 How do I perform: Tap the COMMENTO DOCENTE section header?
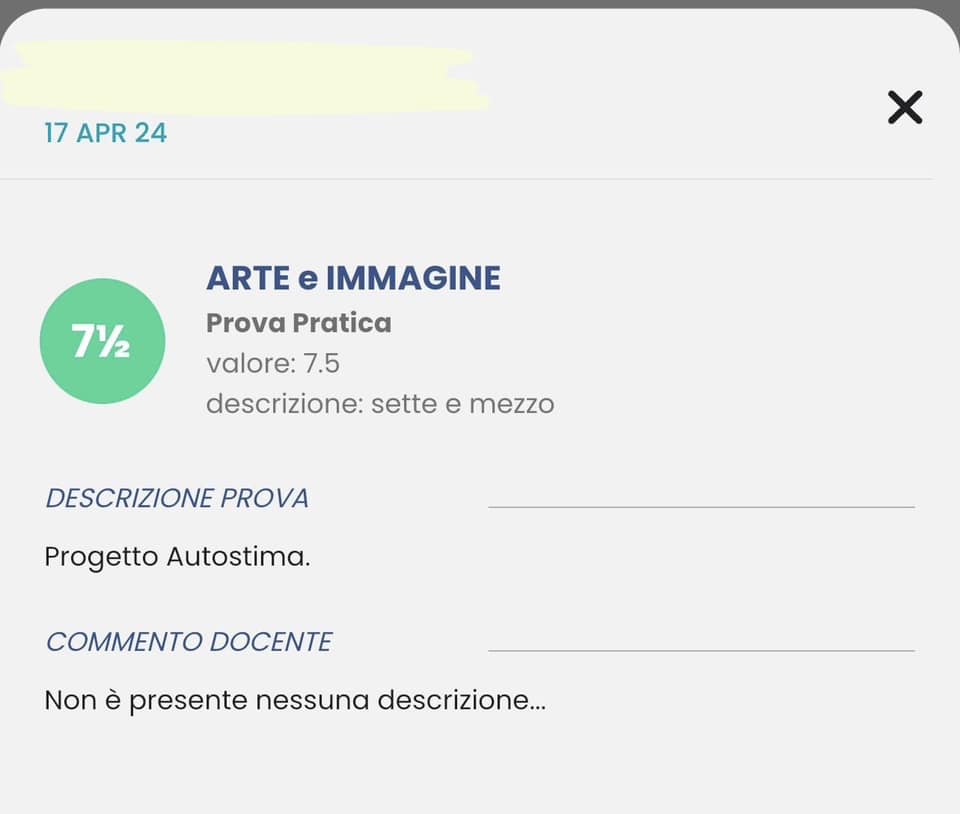coord(189,642)
